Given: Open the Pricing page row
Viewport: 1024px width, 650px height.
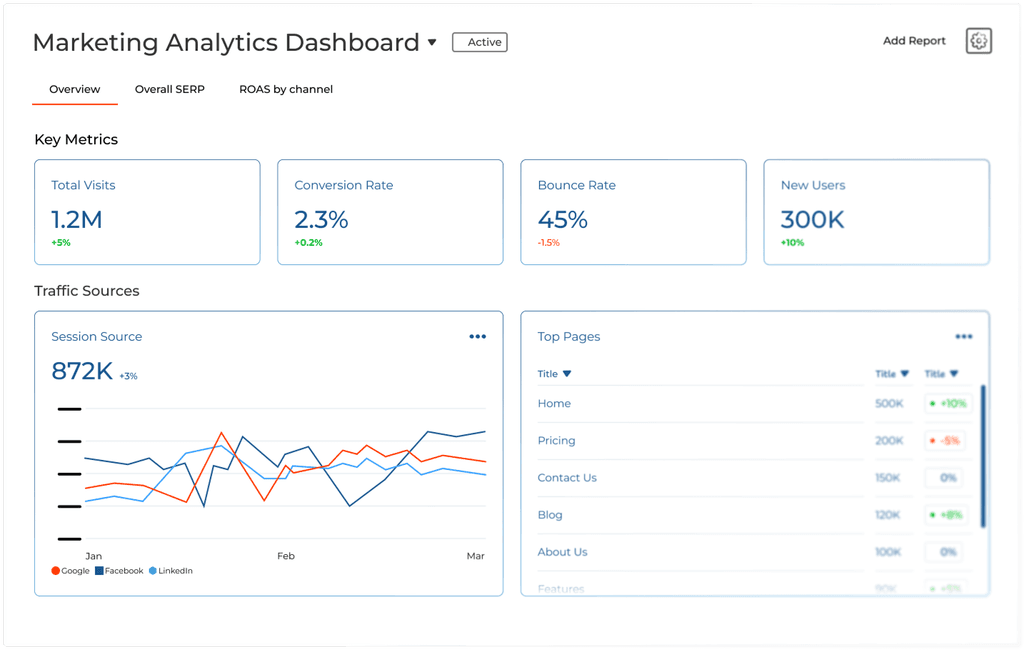Looking at the screenshot, I should pyautogui.click(x=556, y=440).
